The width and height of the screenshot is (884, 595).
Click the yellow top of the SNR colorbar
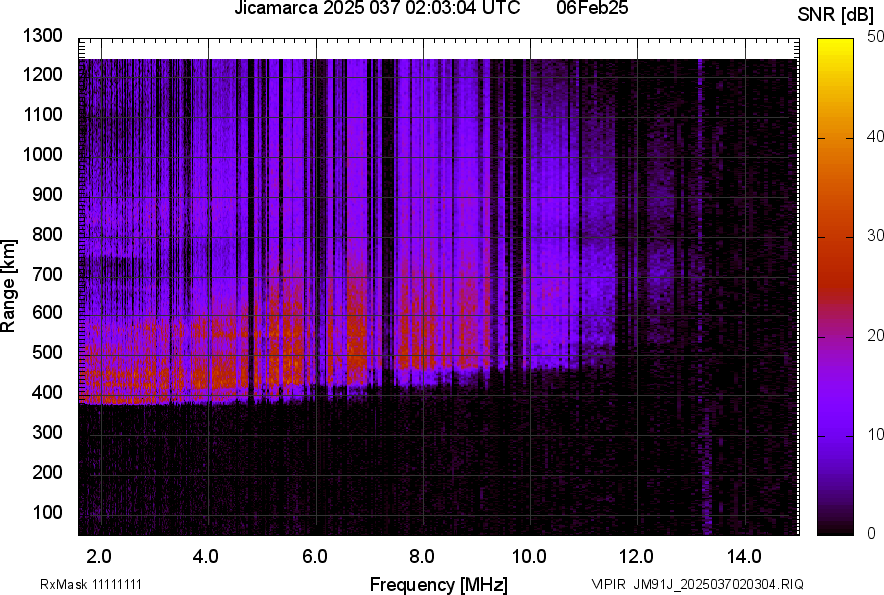pyautogui.click(x=836, y=47)
